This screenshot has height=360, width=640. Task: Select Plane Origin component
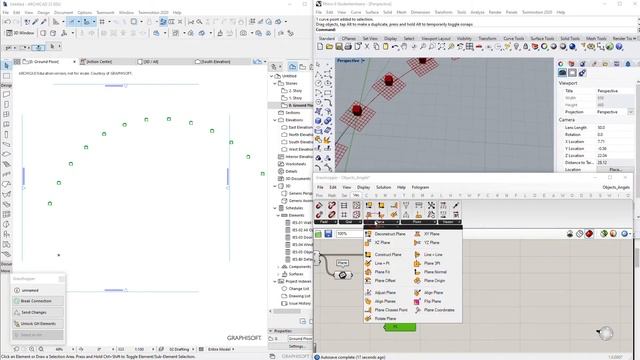430,280
